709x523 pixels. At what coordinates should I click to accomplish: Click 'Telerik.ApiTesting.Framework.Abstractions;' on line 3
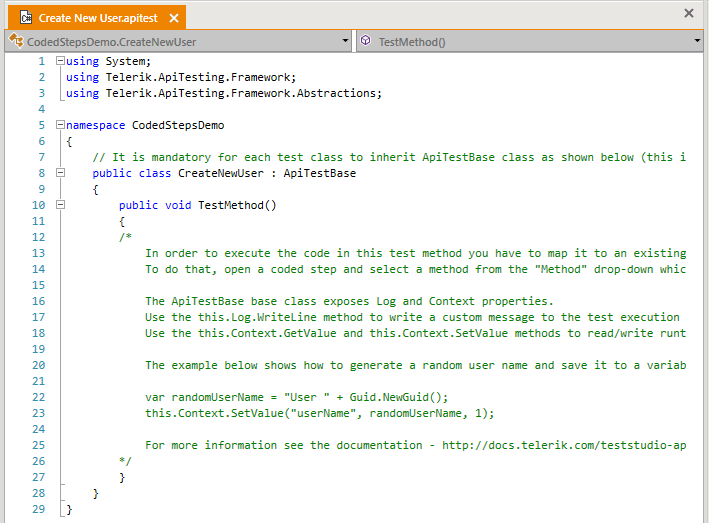point(244,93)
